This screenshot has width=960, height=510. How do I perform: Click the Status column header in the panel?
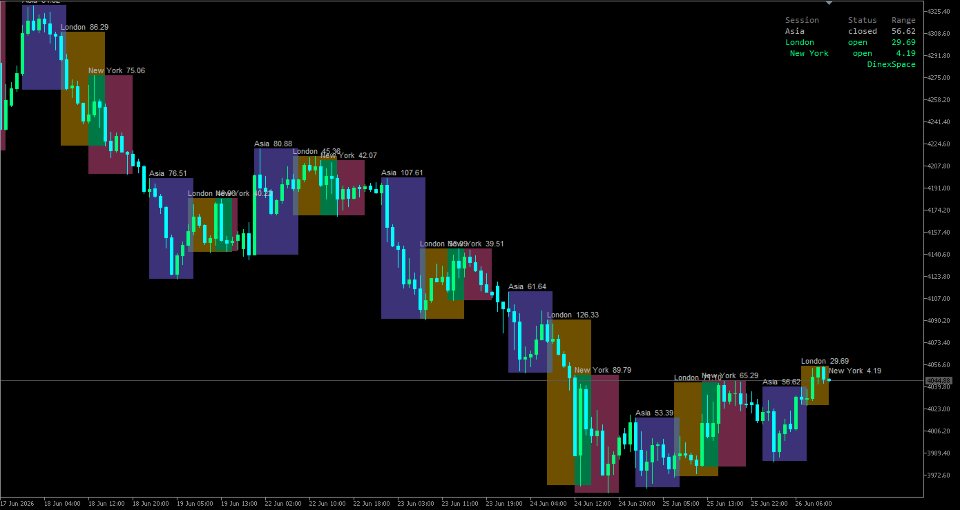[x=862, y=20]
